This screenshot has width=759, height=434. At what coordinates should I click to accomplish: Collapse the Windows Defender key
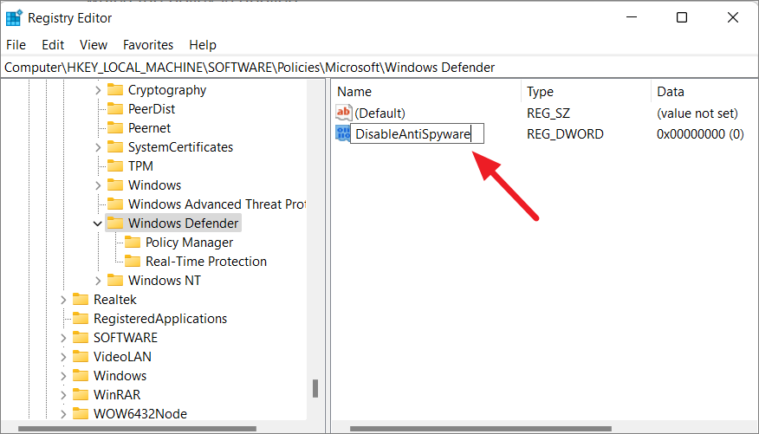coord(98,224)
